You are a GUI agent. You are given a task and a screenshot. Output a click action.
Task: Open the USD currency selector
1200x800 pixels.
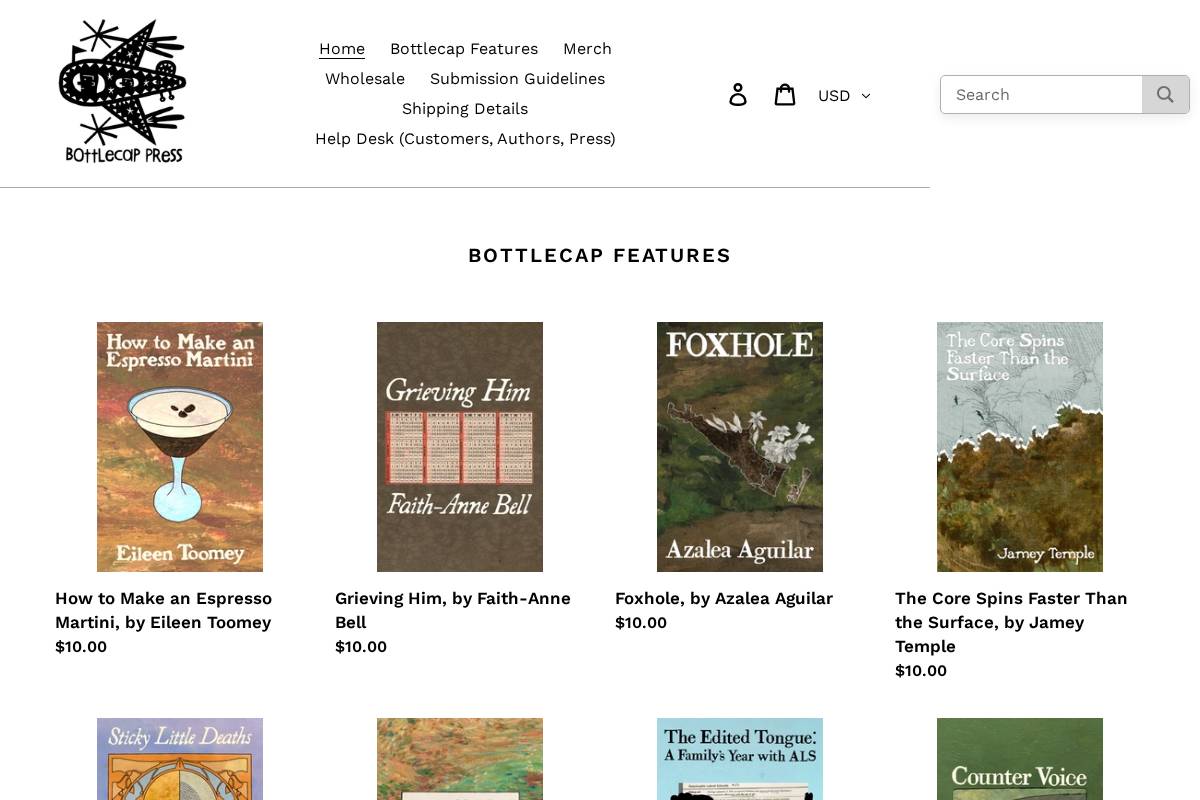click(834, 95)
